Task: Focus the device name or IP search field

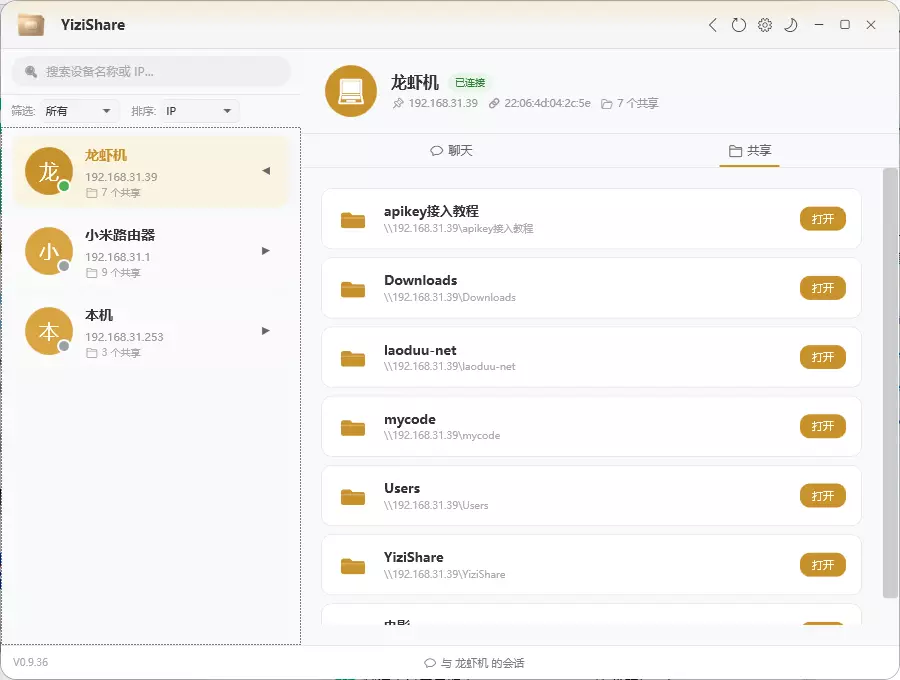Action: click(151, 72)
